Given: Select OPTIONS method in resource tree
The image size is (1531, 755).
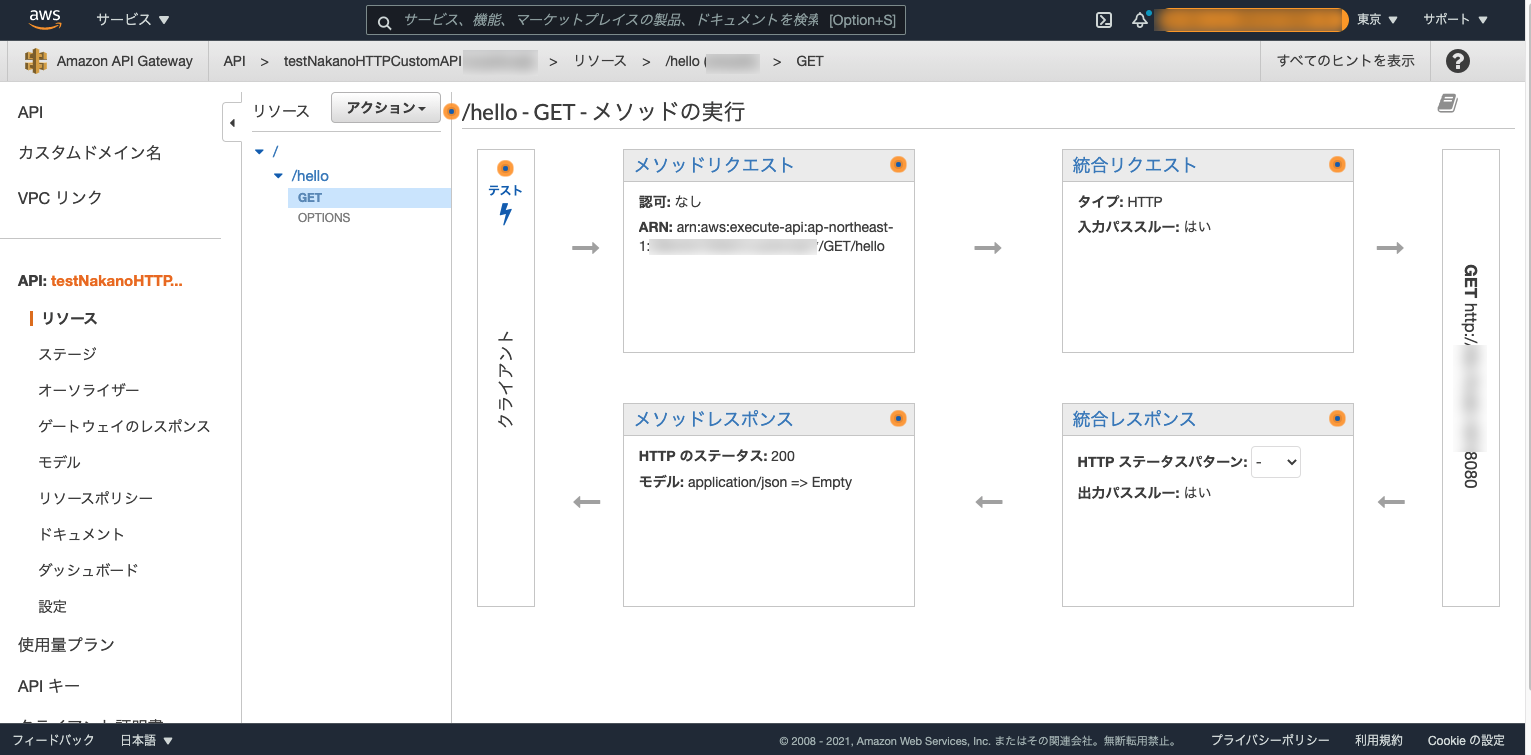Looking at the screenshot, I should [324, 218].
